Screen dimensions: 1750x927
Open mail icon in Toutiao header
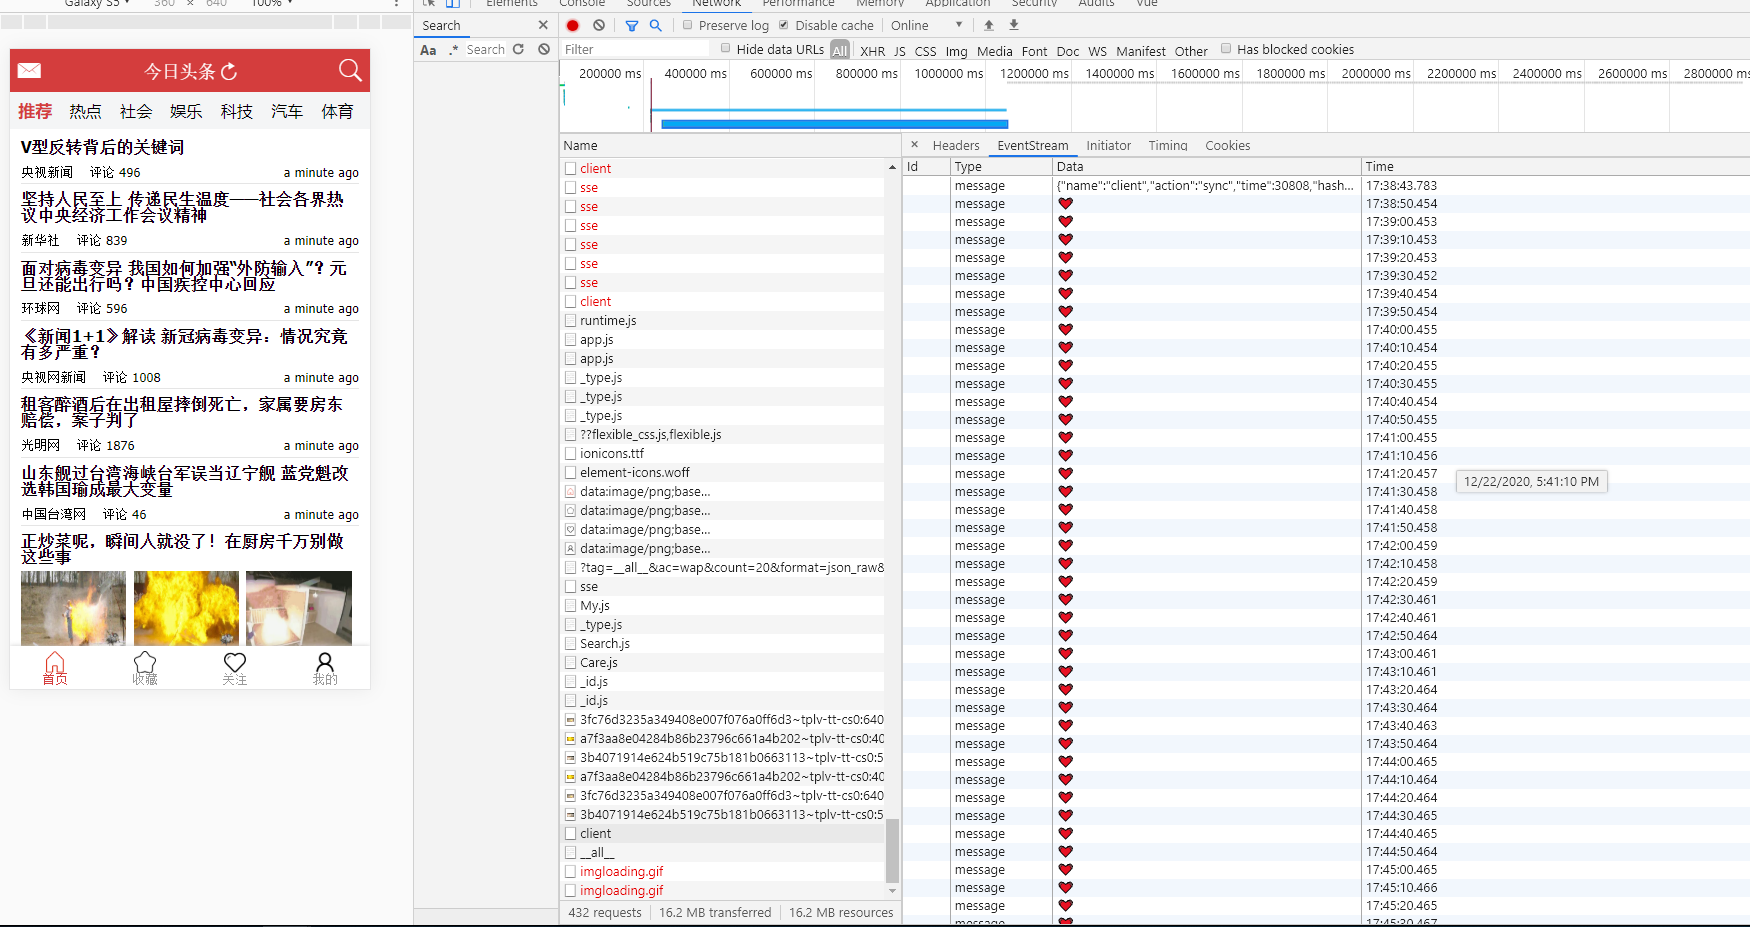coord(29,70)
